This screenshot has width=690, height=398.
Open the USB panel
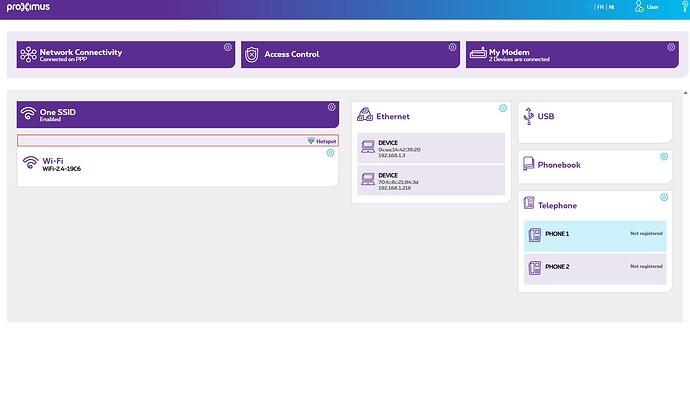(x=595, y=122)
